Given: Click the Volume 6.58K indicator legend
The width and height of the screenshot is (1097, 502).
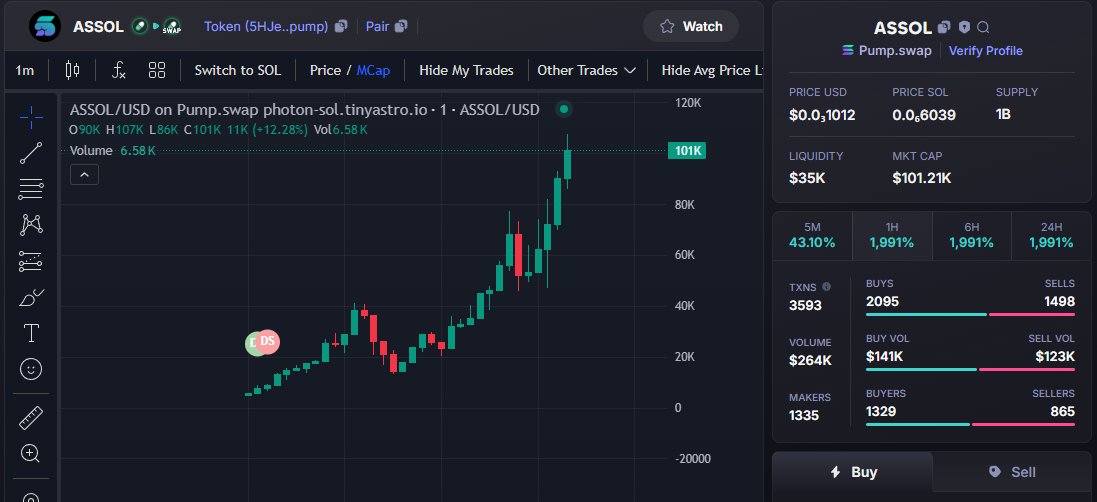Looking at the screenshot, I should pyautogui.click(x=113, y=150).
